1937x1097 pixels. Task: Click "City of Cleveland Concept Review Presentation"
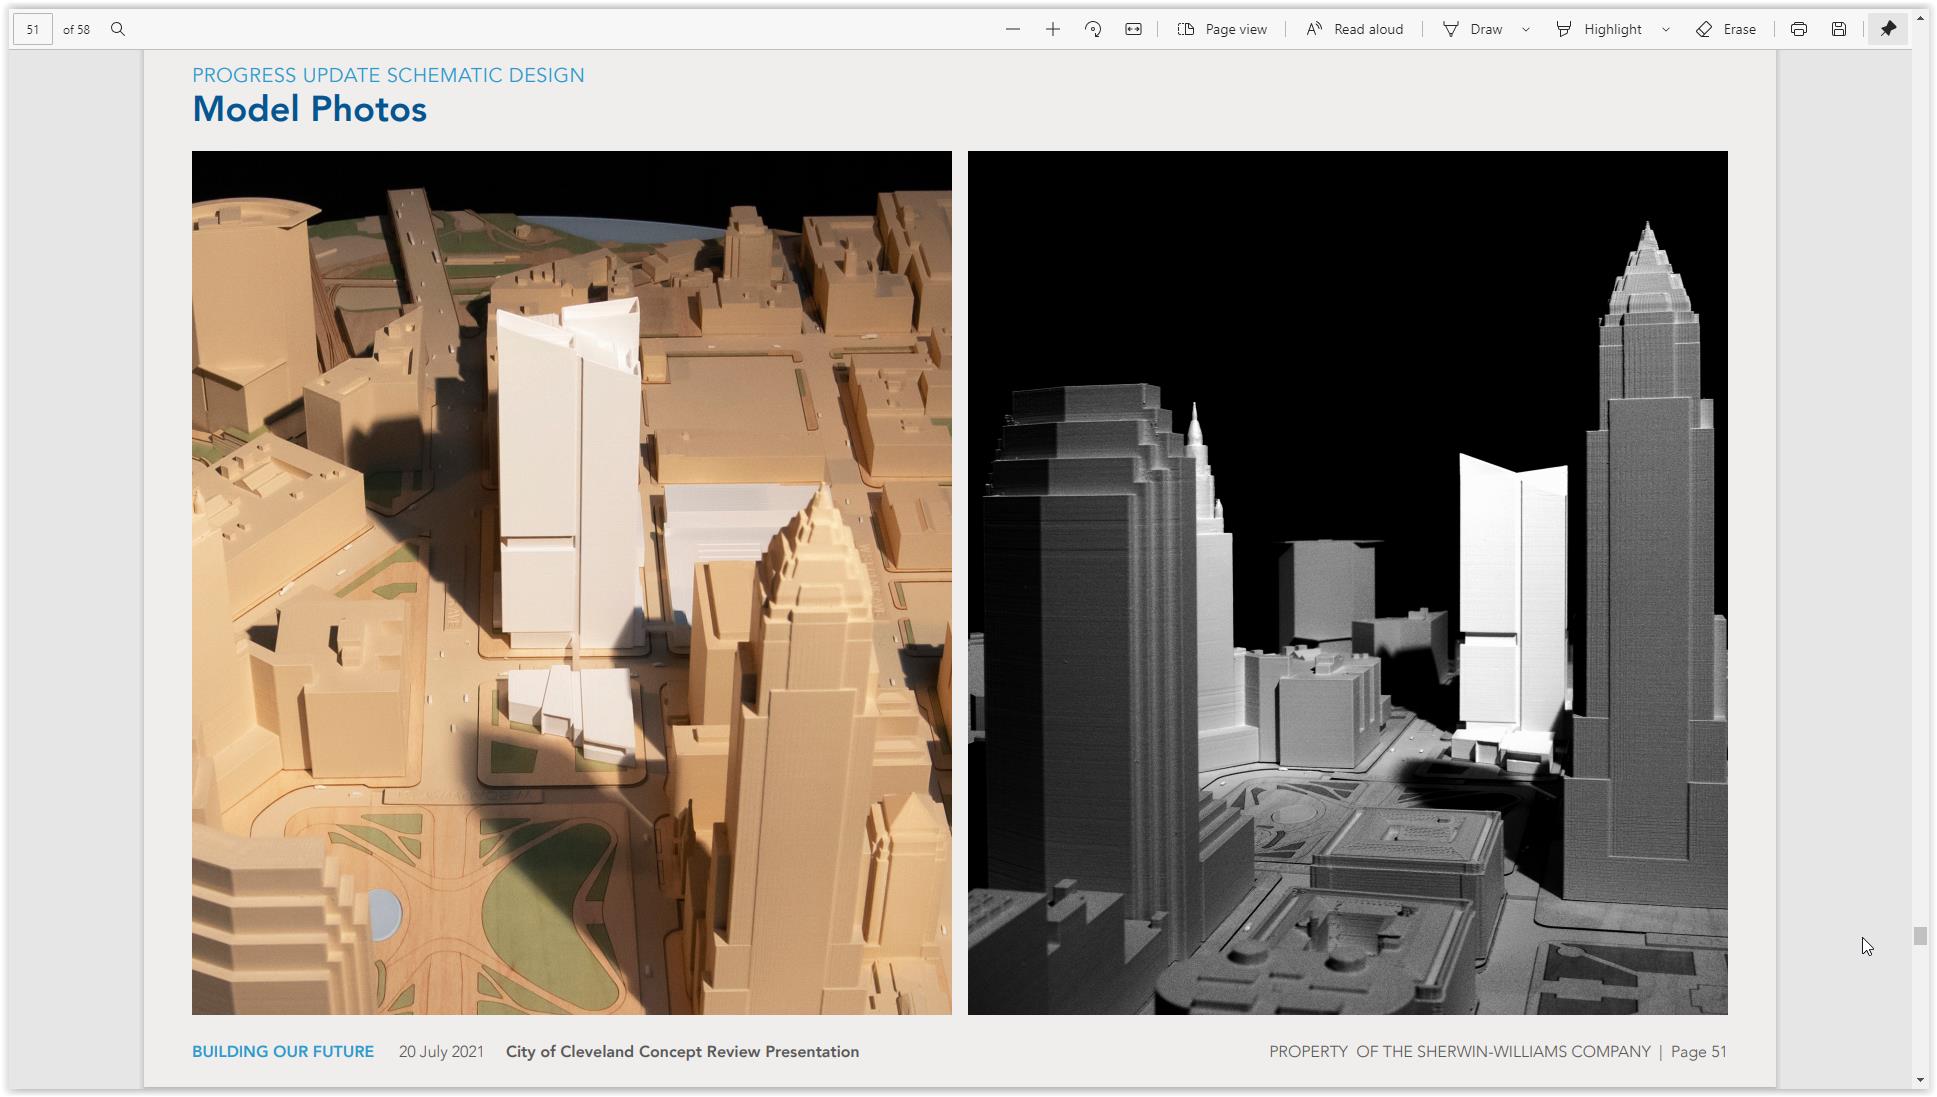pos(682,1052)
